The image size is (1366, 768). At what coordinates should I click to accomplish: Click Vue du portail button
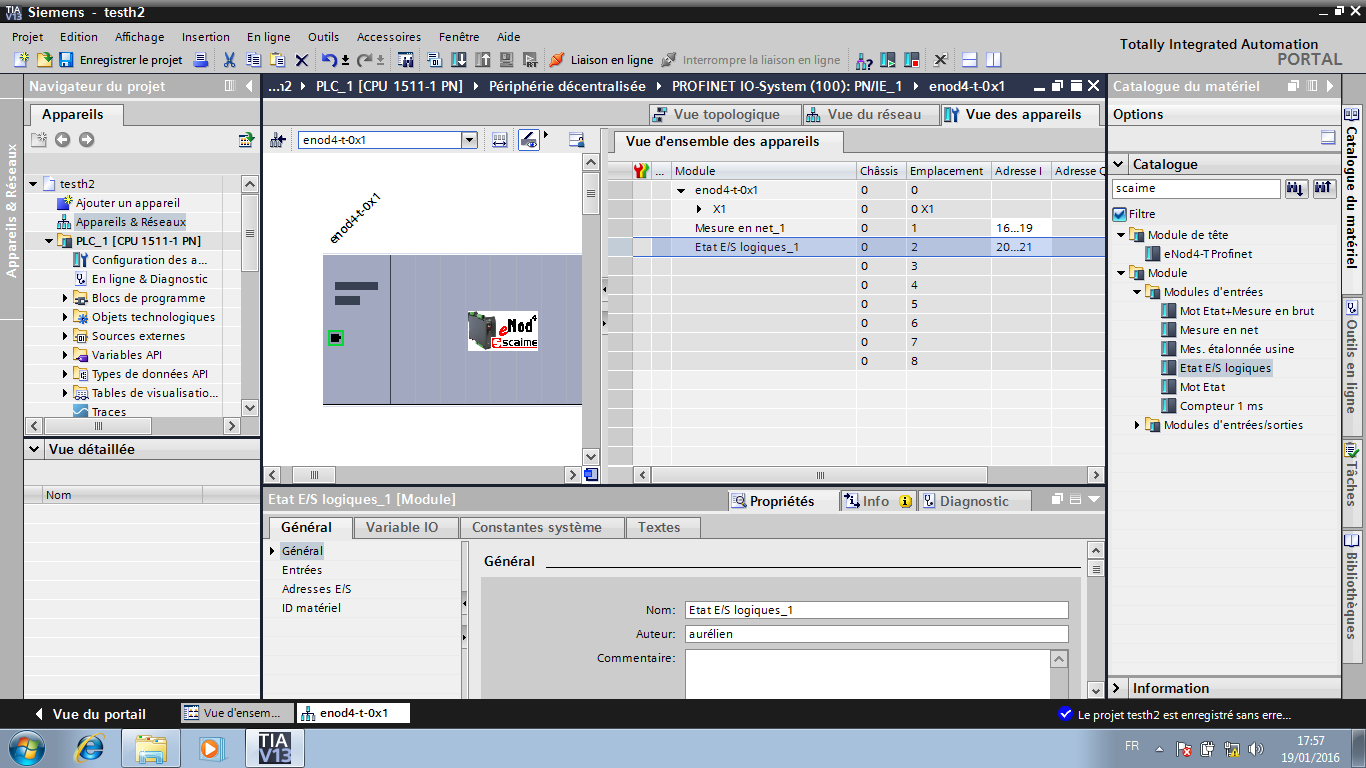90,714
